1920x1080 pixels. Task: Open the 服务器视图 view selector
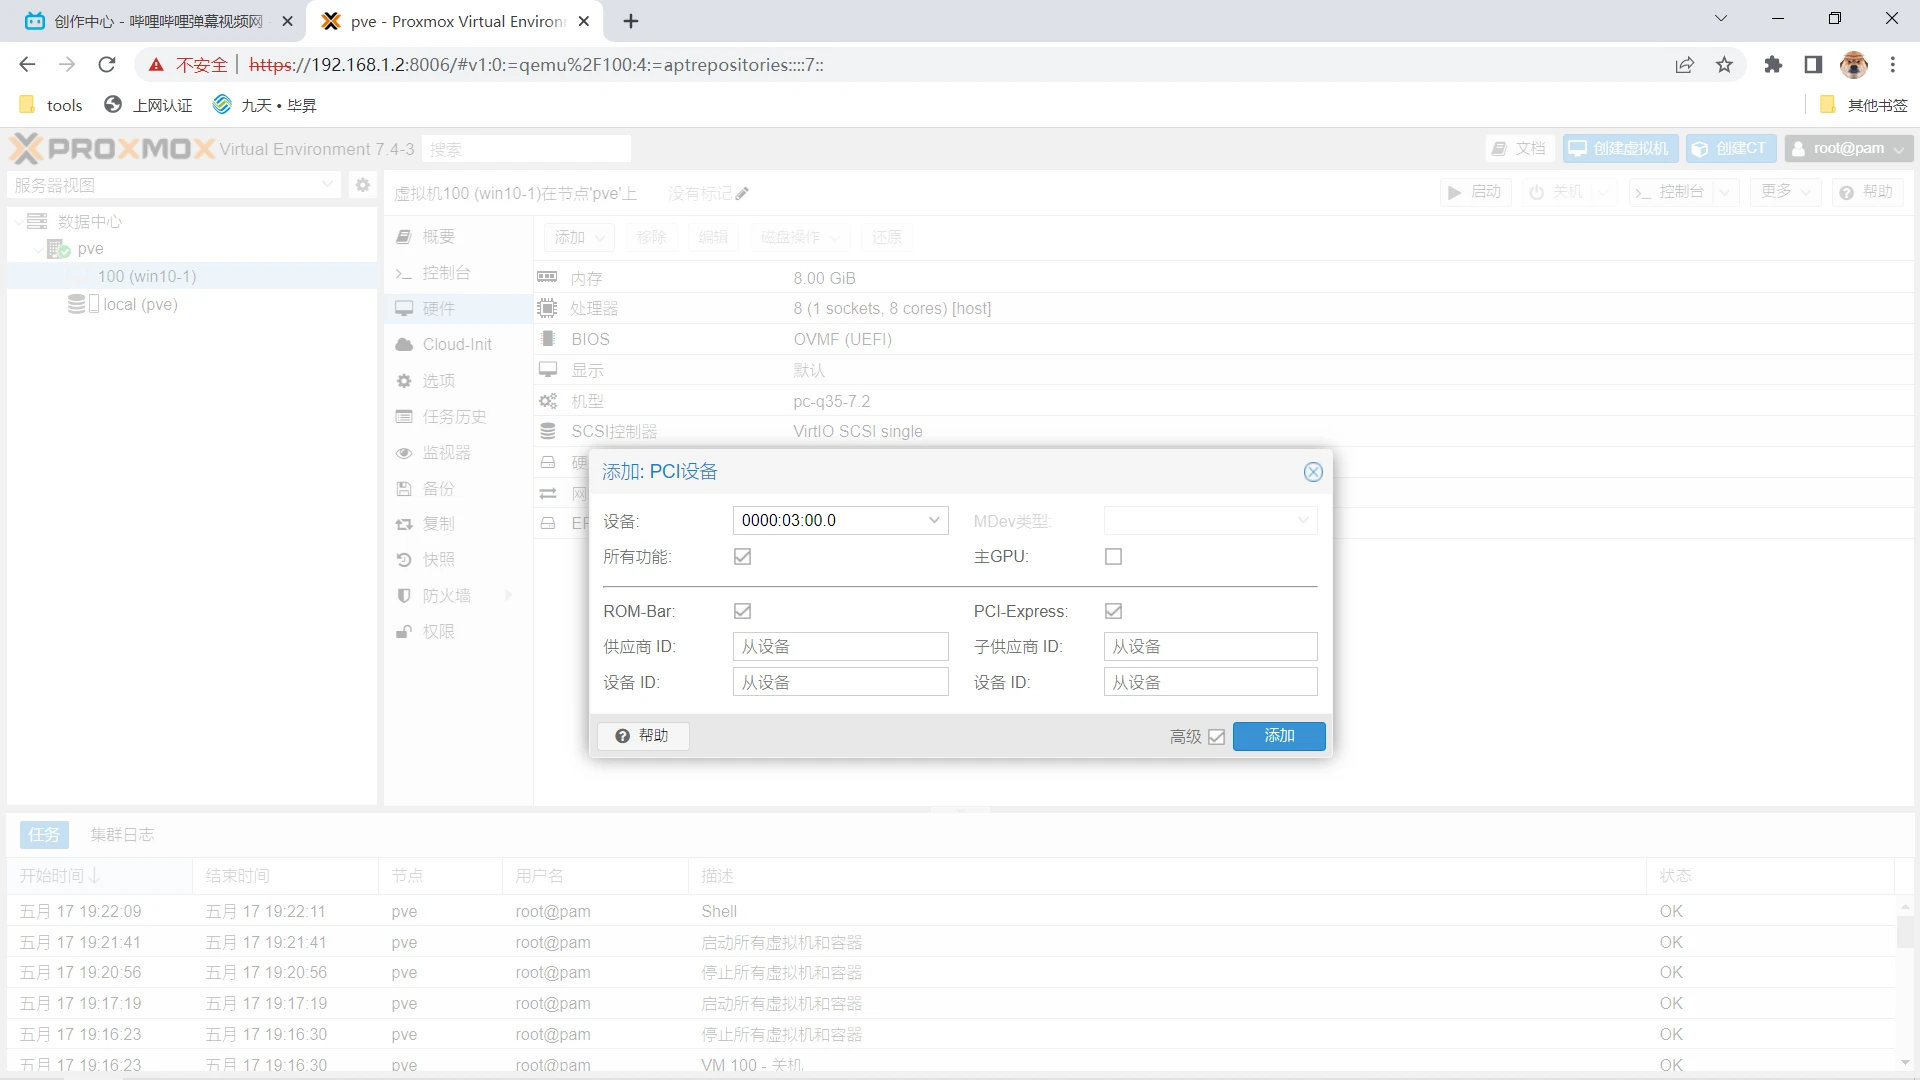(x=174, y=185)
